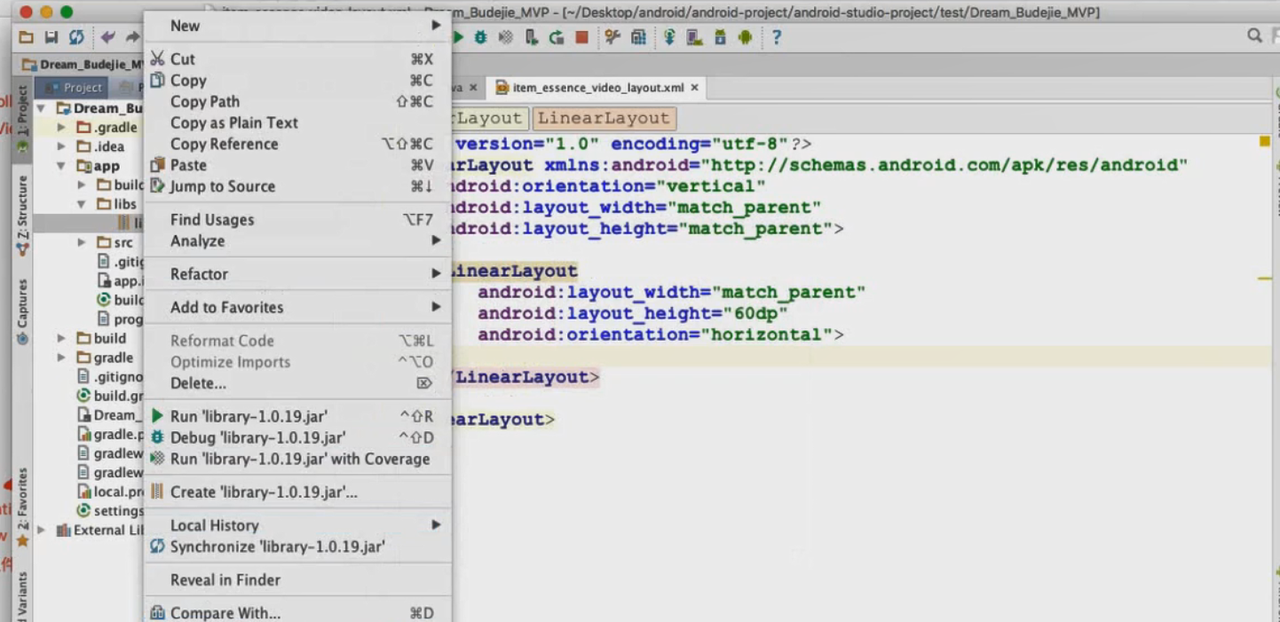
Task: Click the Synchronize icon in main toolbar
Action: point(77,37)
